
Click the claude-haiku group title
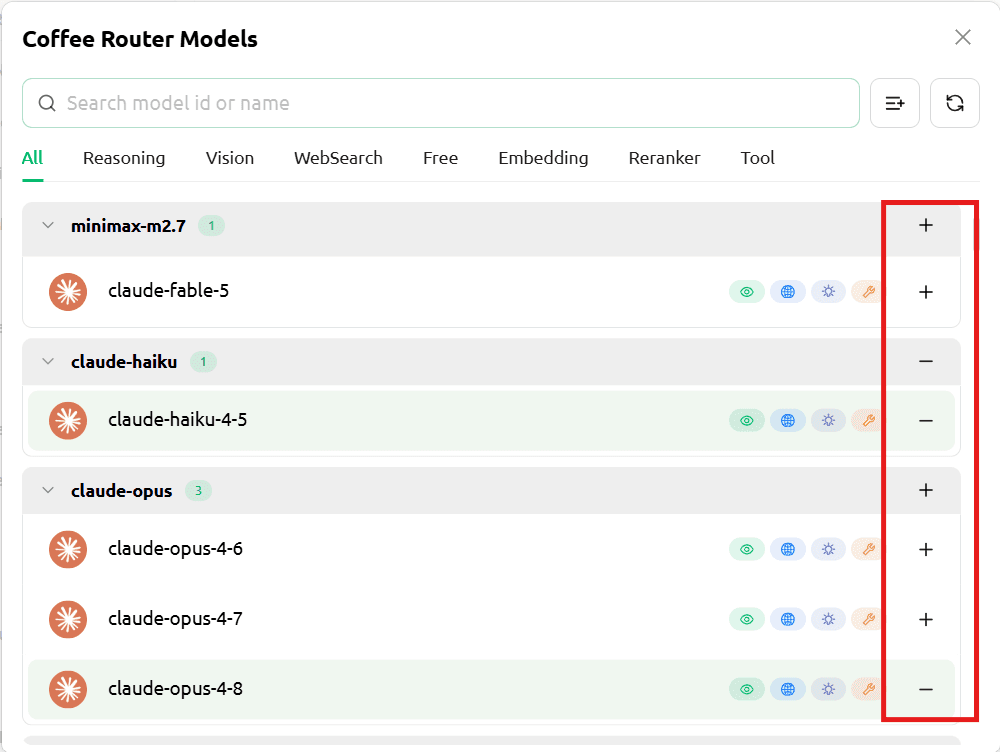[x=124, y=362]
